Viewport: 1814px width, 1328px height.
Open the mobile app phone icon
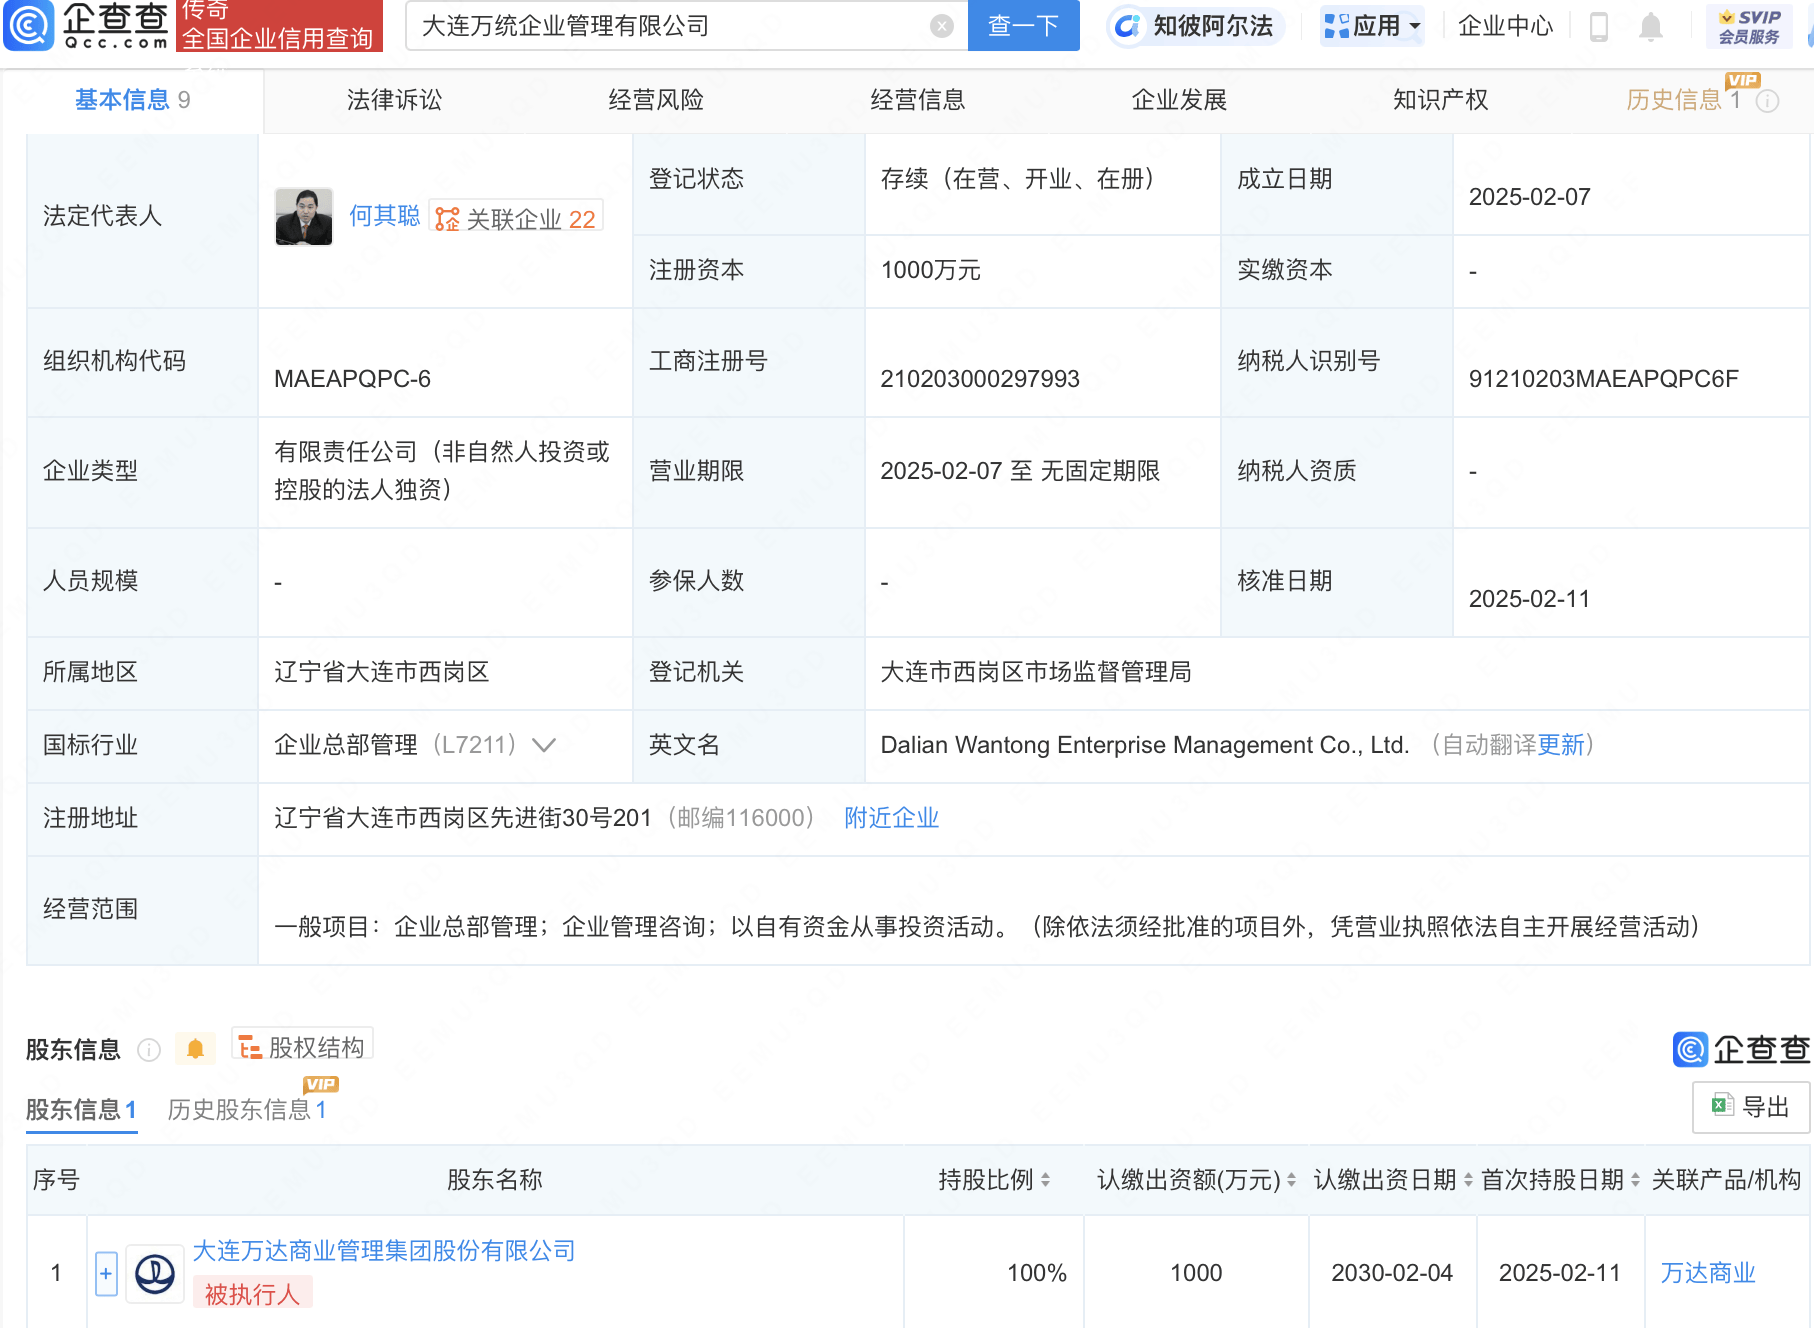point(1598,26)
